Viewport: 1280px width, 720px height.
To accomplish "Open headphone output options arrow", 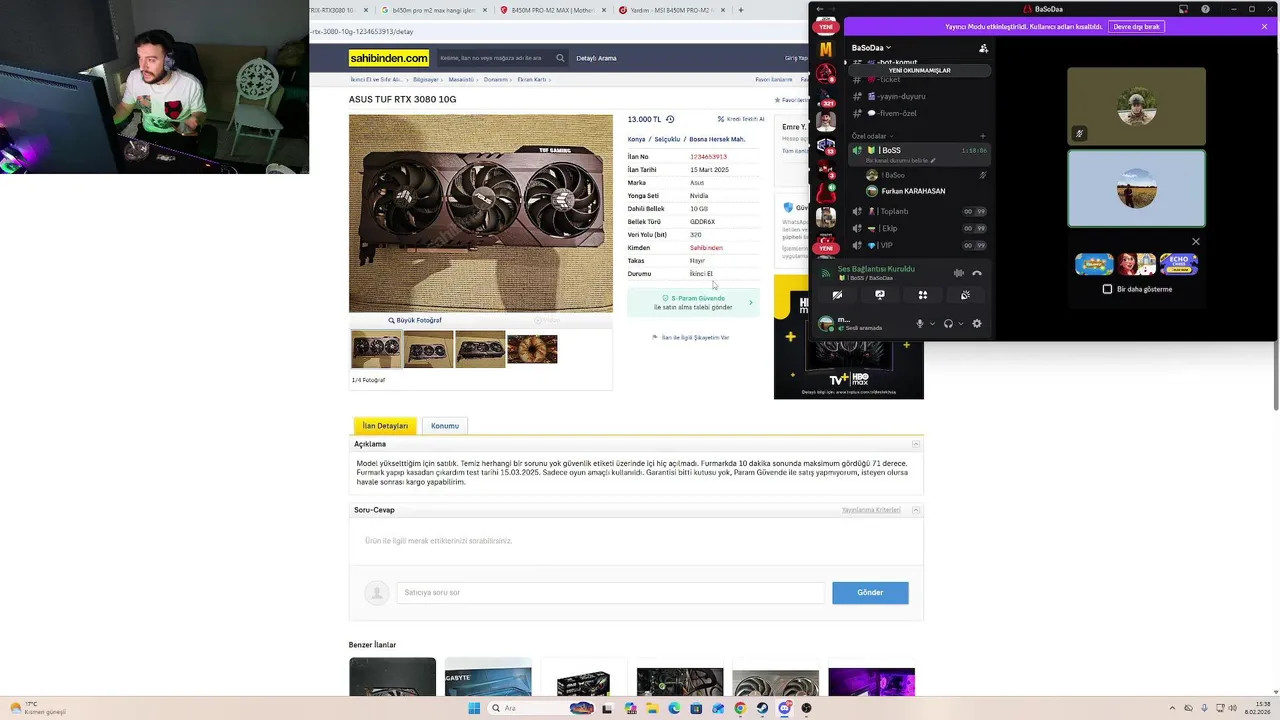I will coord(961,323).
